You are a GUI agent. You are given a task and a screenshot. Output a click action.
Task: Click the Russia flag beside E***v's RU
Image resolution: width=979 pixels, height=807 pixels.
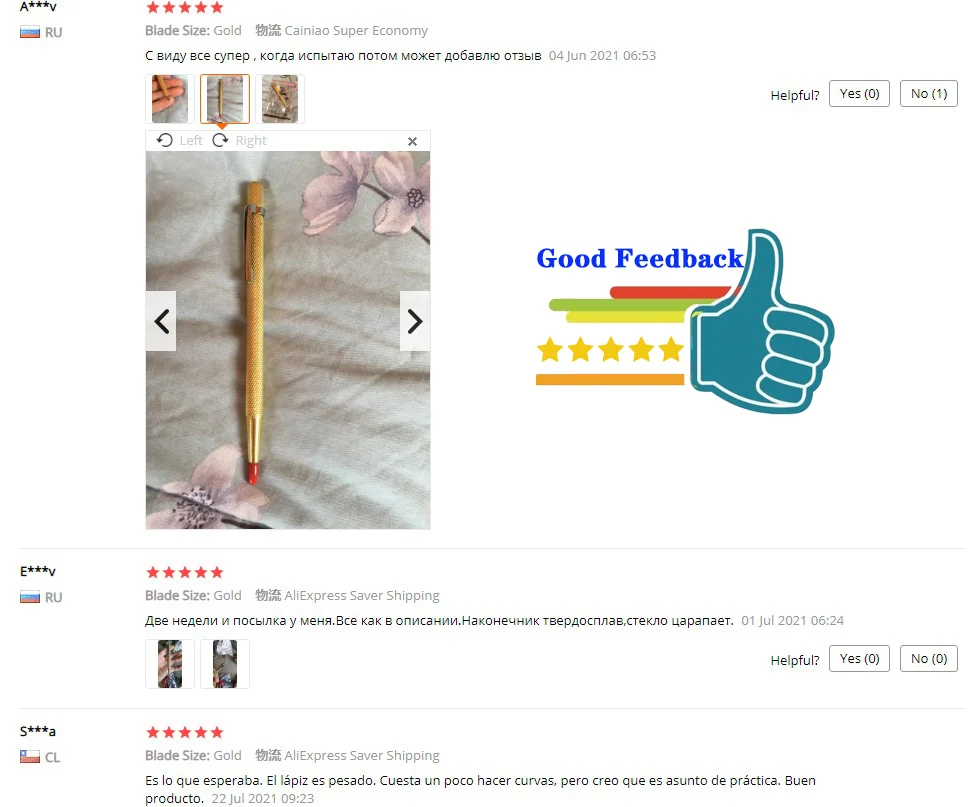tap(30, 597)
